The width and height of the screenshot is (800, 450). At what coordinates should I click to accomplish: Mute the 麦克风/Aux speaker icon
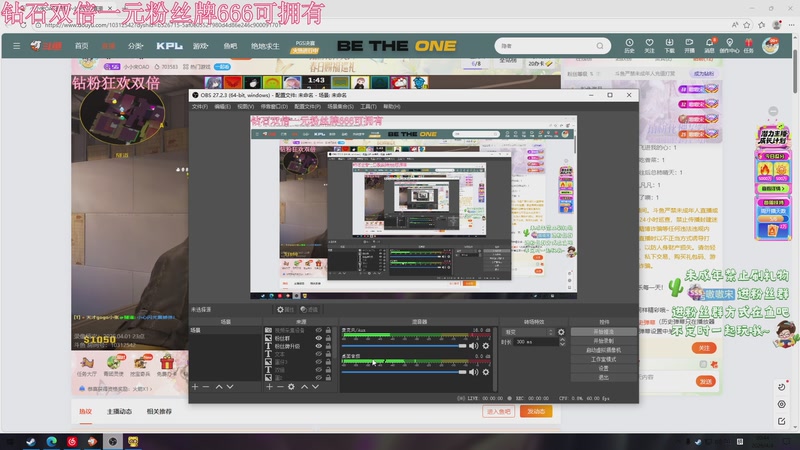(474, 346)
